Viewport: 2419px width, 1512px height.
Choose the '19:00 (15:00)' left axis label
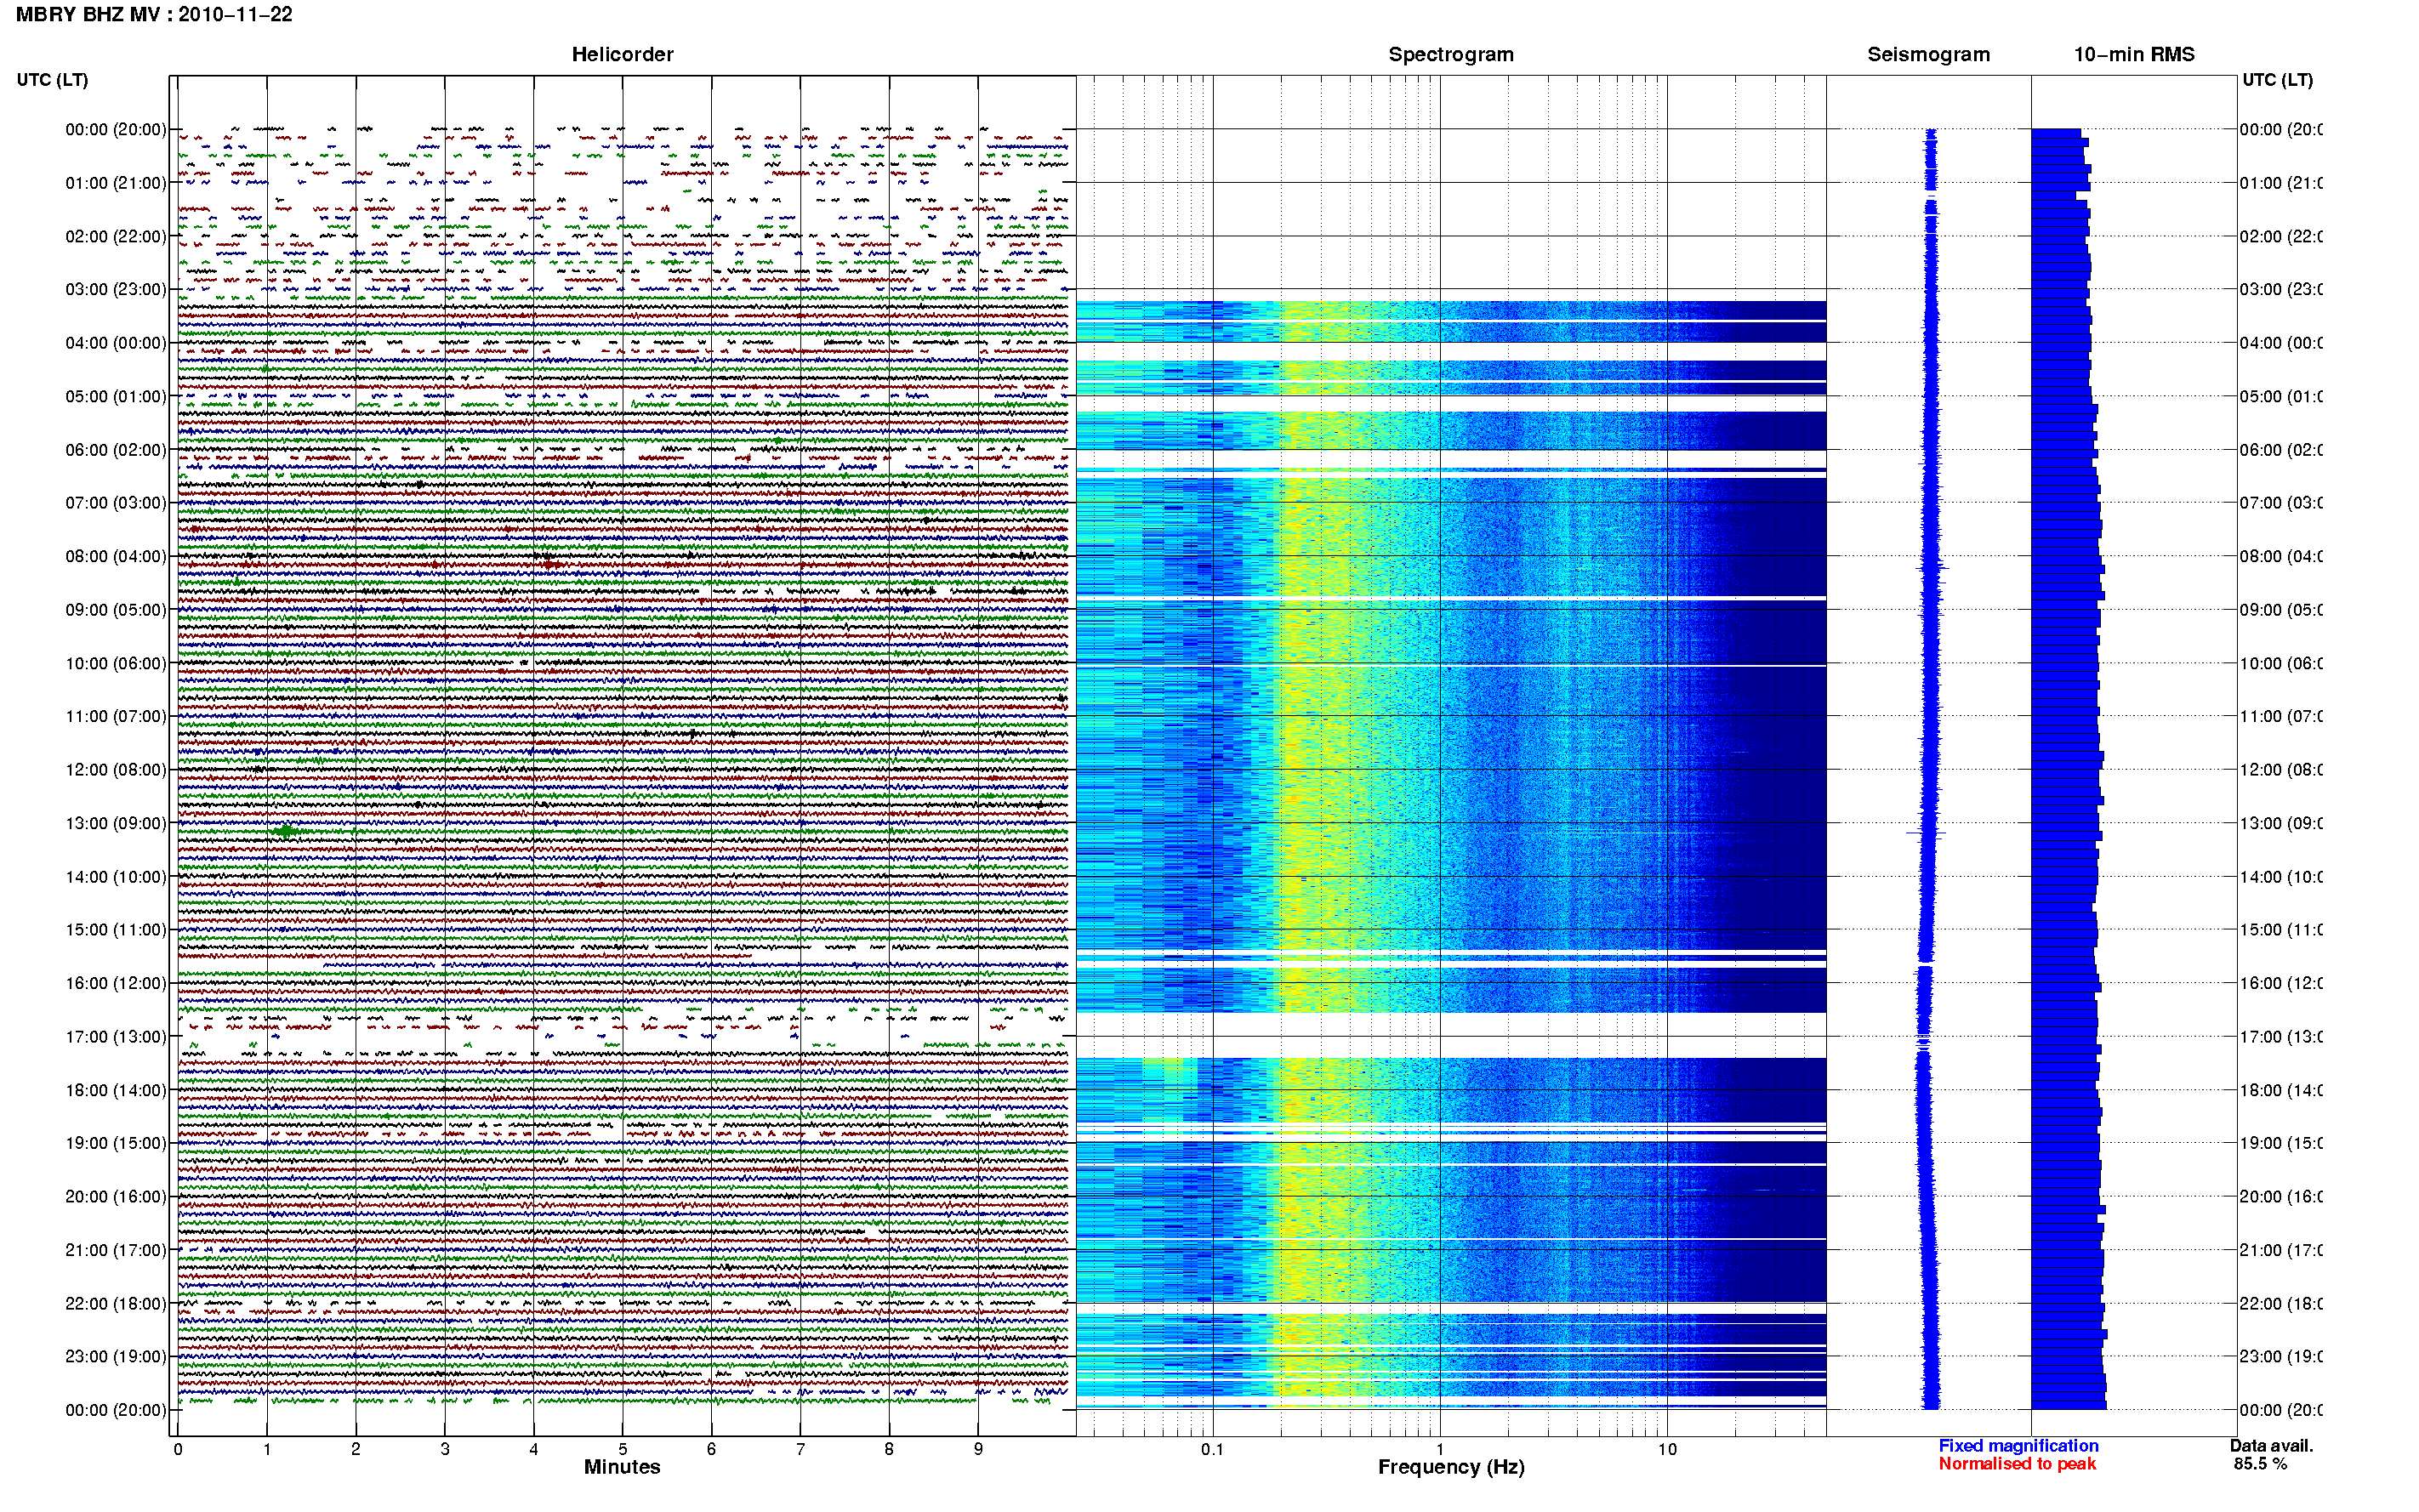point(116,1143)
